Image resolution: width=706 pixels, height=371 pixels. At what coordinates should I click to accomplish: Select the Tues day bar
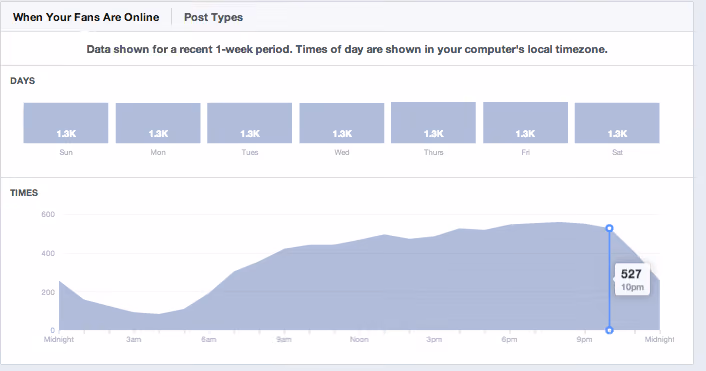[249, 123]
